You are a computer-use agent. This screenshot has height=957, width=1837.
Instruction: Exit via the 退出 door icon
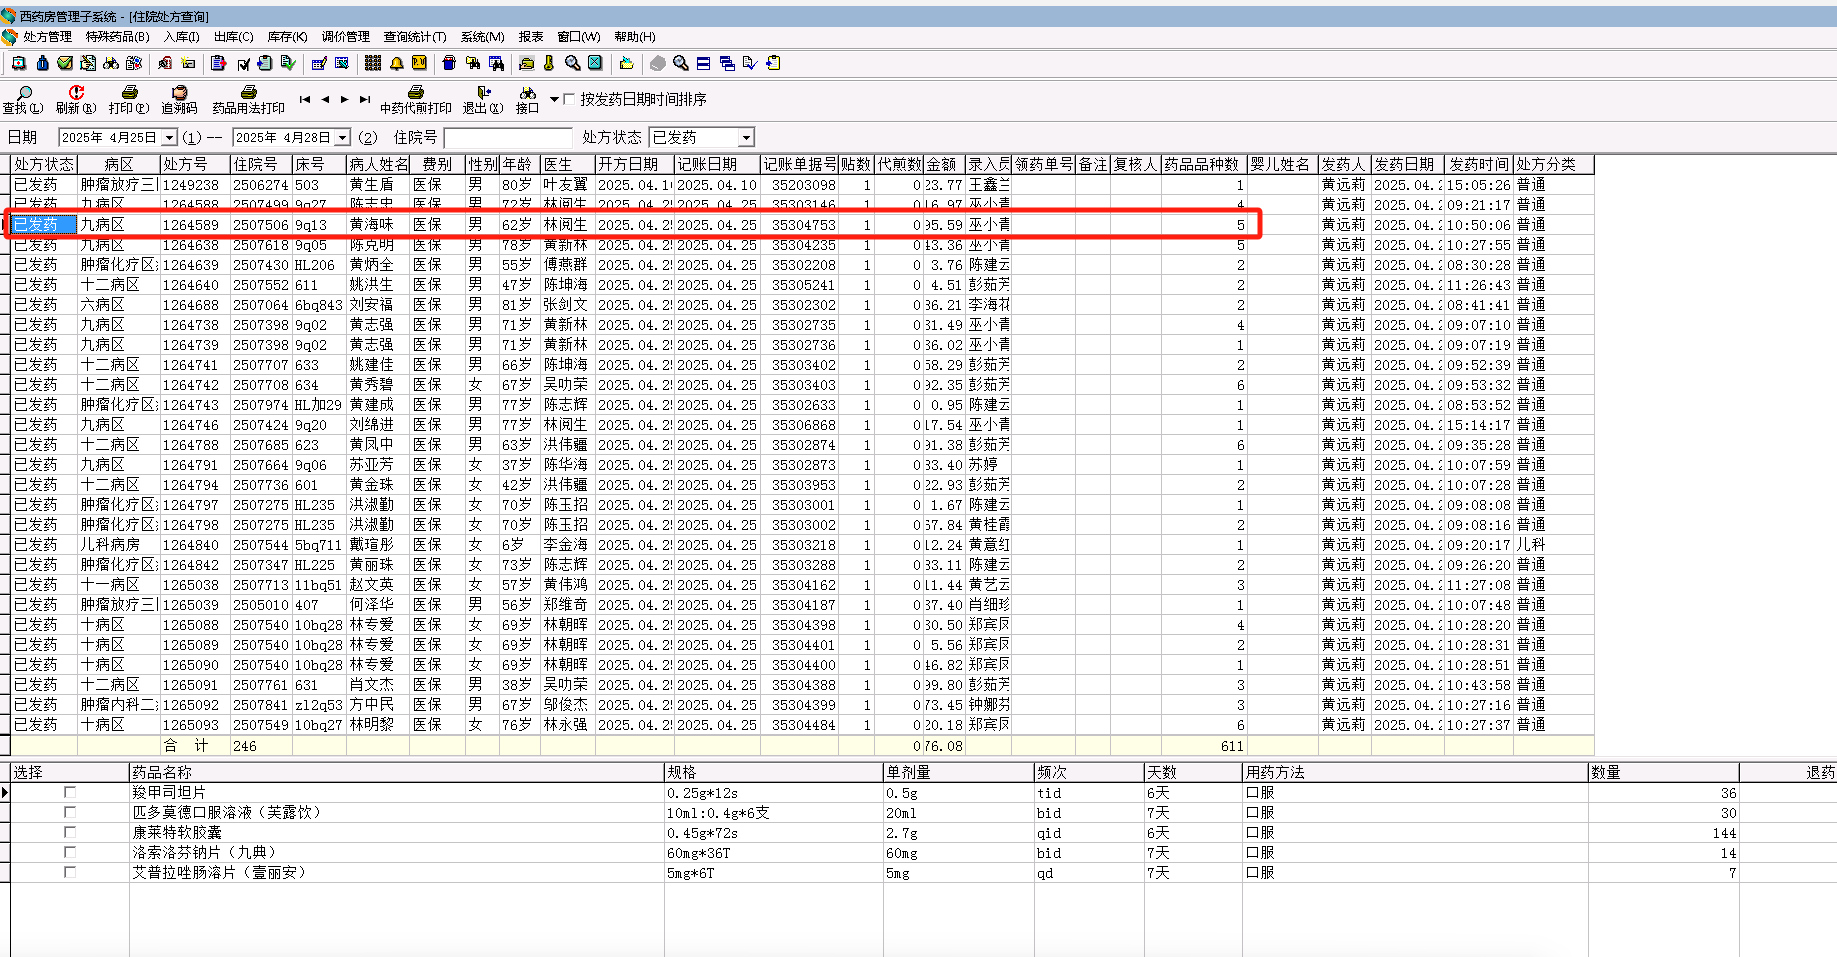pyautogui.click(x=483, y=93)
